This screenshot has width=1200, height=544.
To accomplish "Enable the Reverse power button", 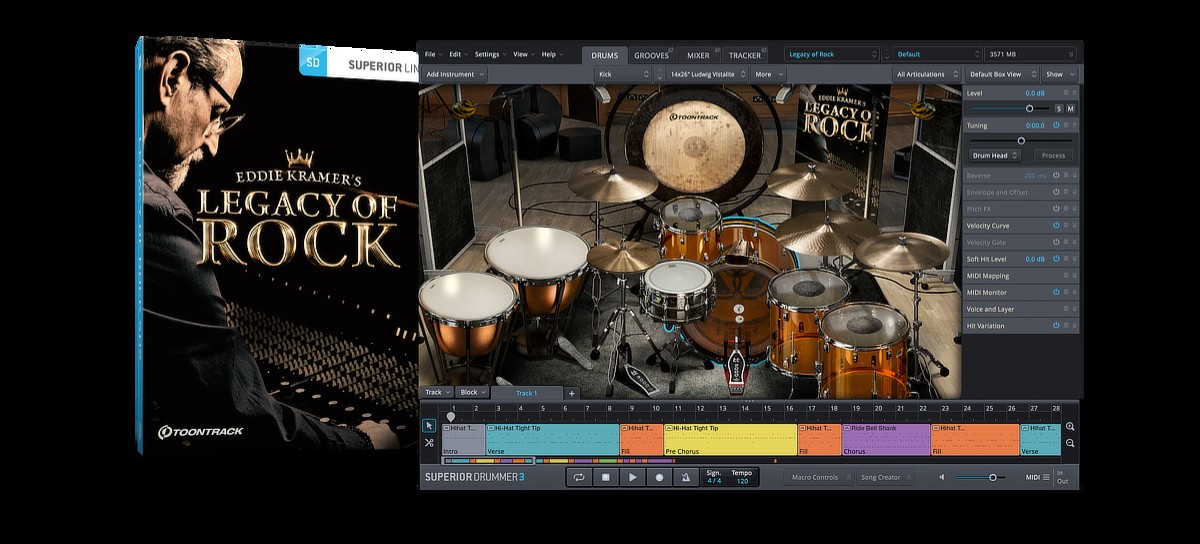I will [1056, 175].
